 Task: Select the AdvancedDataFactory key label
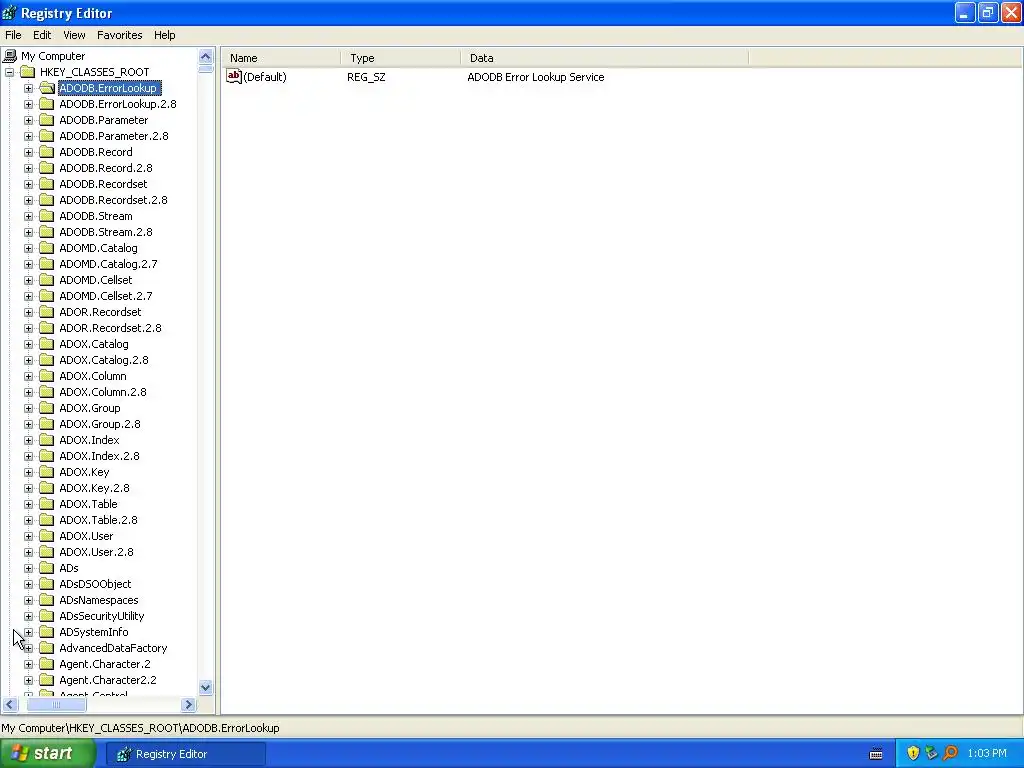tap(113, 648)
